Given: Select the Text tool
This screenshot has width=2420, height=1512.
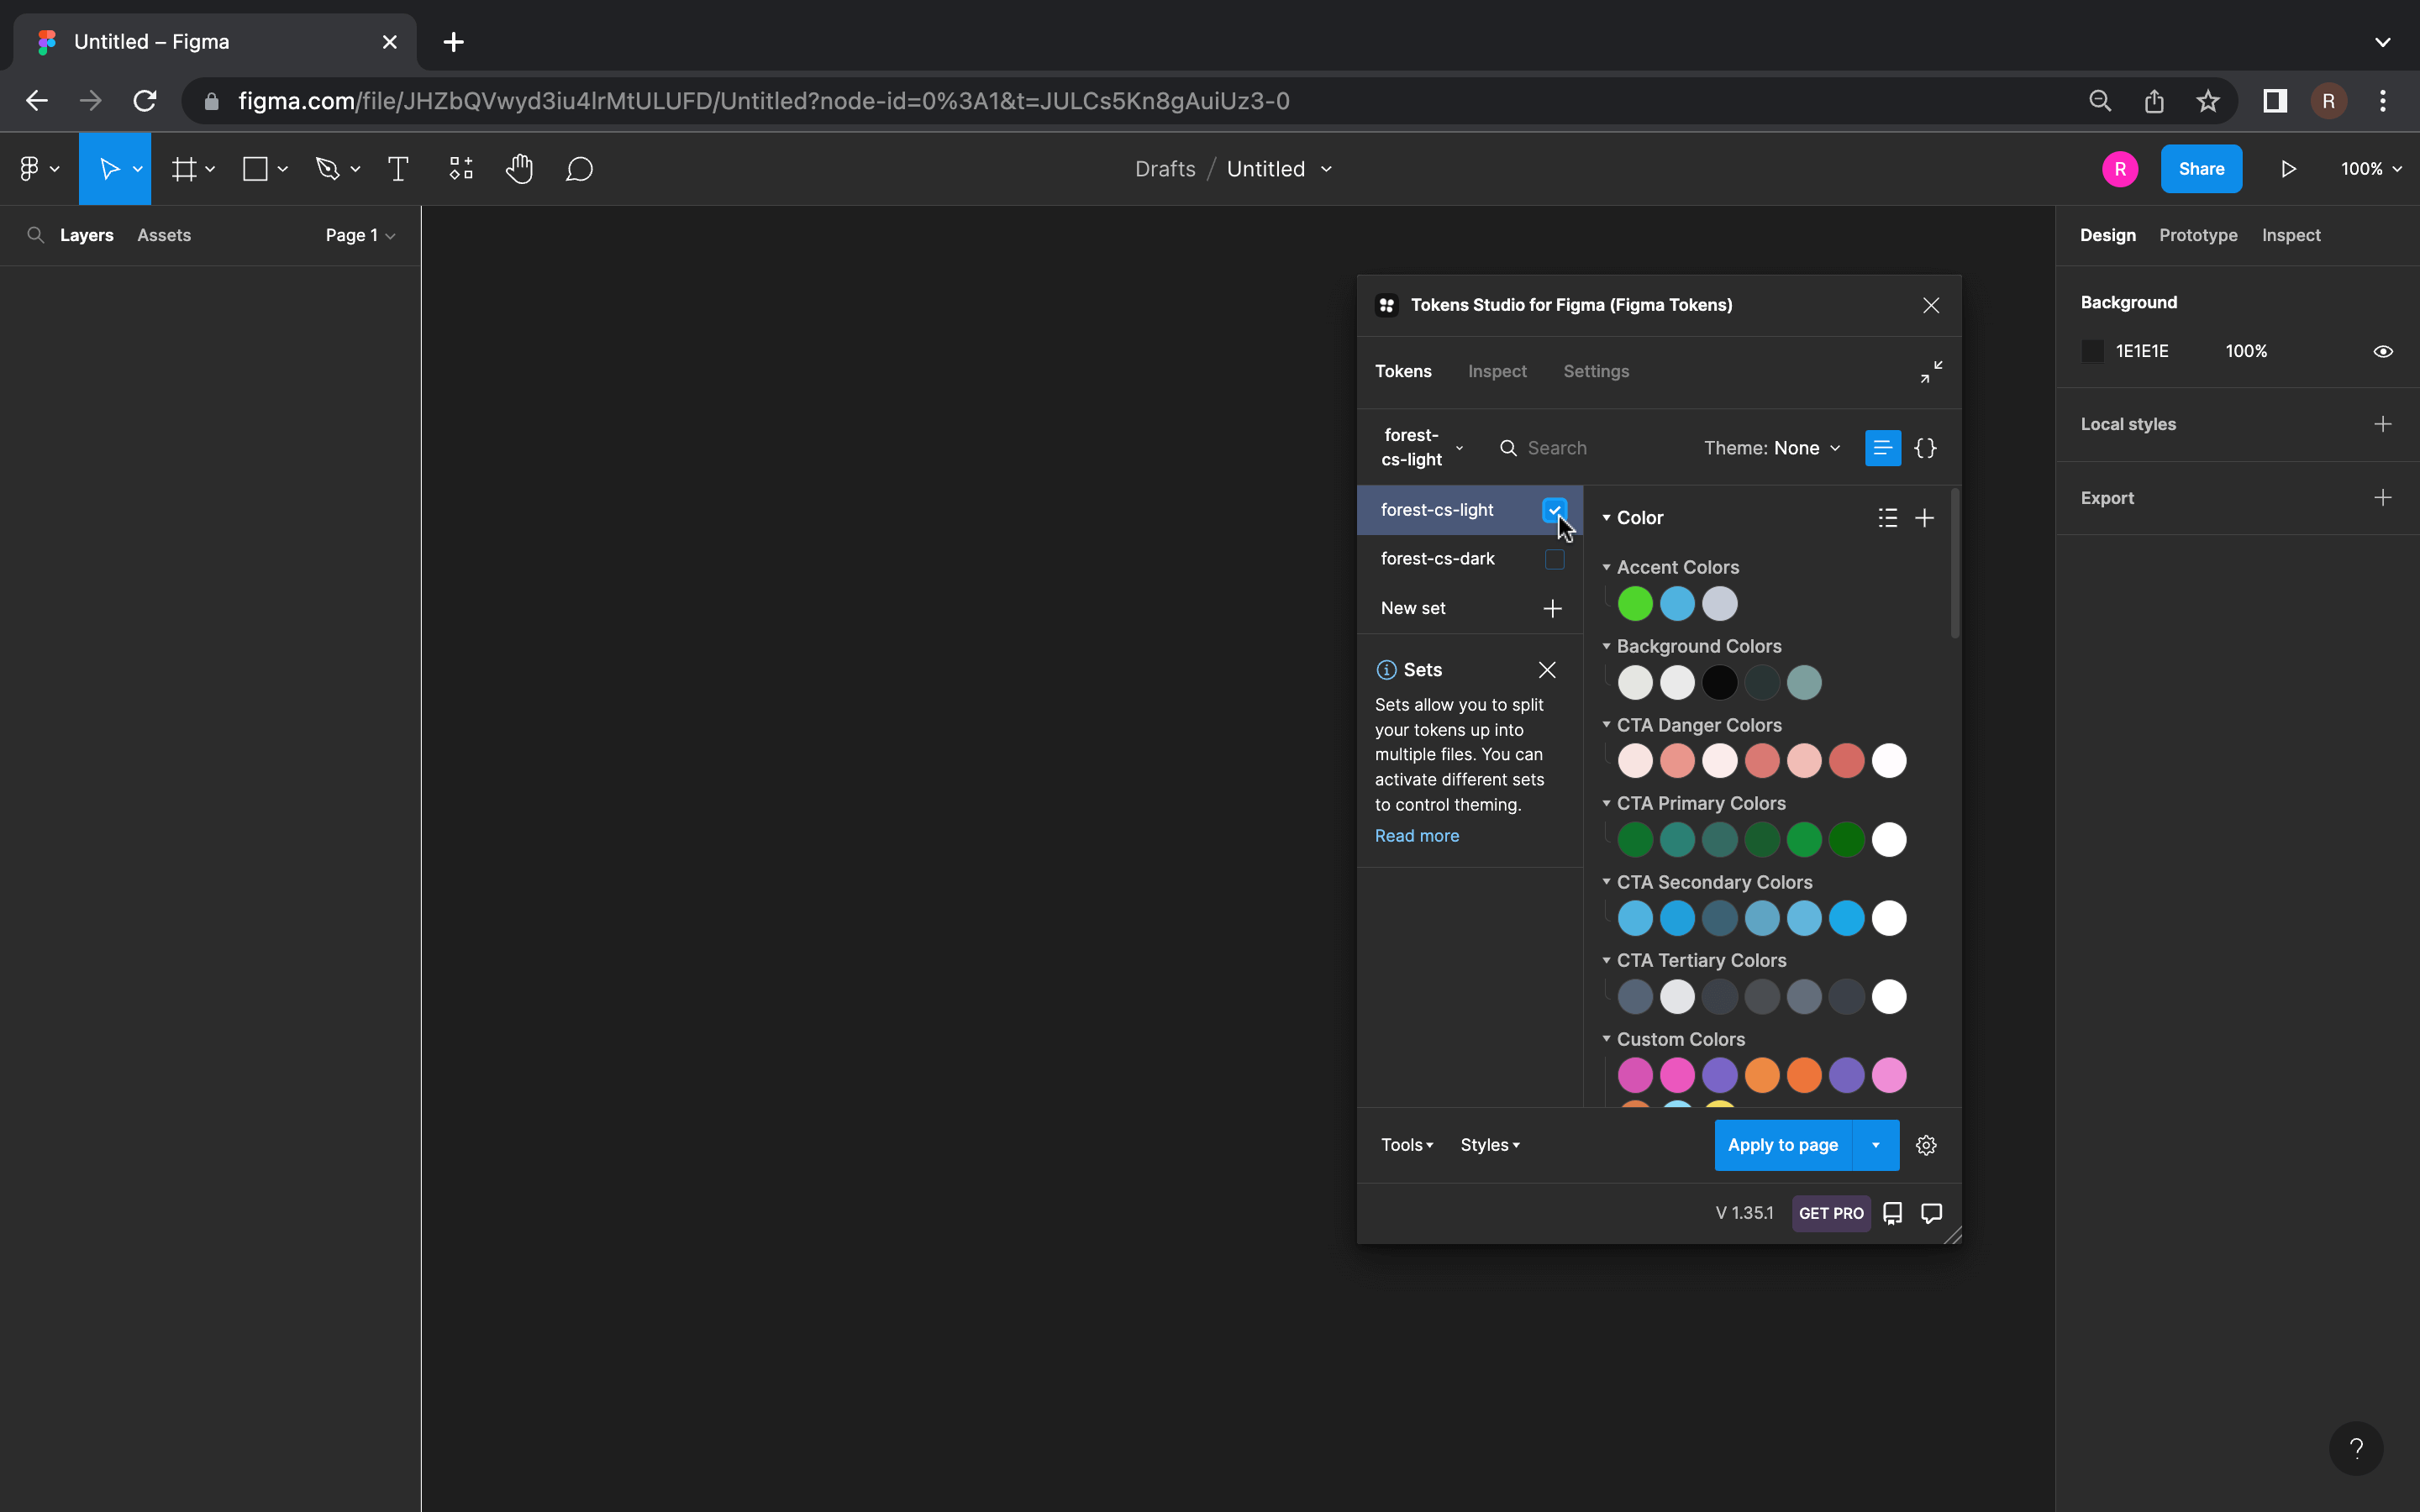Looking at the screenshot, I should coord(398,169).
